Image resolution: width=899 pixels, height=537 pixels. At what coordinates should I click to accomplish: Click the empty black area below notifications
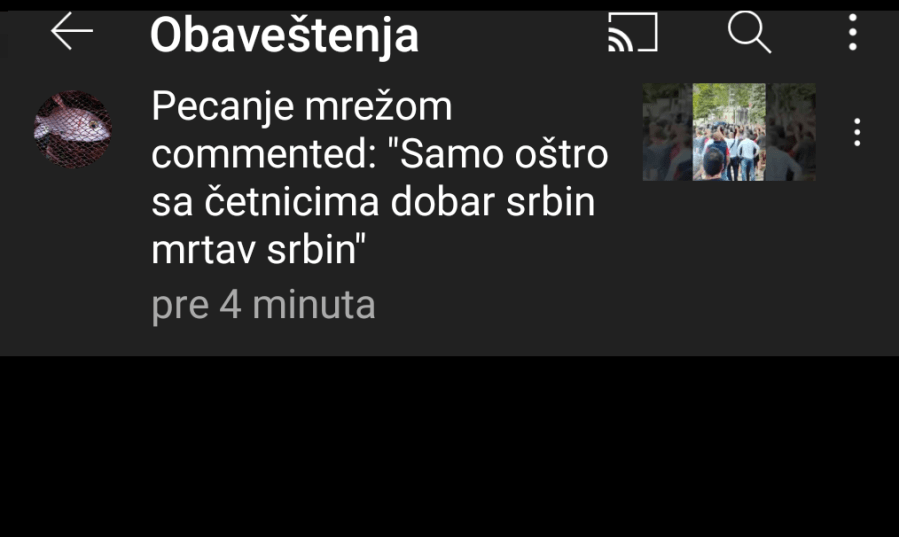(x=450, y=446)
